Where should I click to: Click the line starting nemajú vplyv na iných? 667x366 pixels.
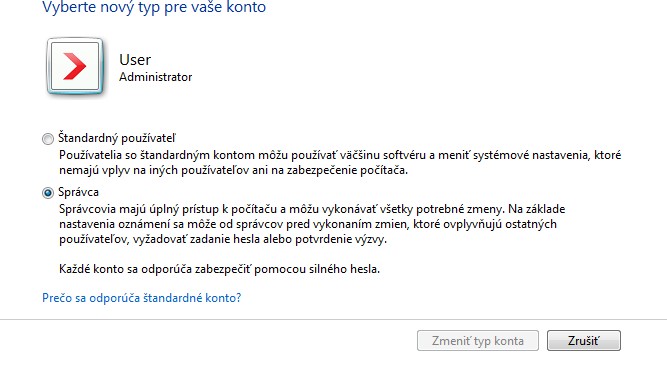pyautogui.click(x=233, y=170)
